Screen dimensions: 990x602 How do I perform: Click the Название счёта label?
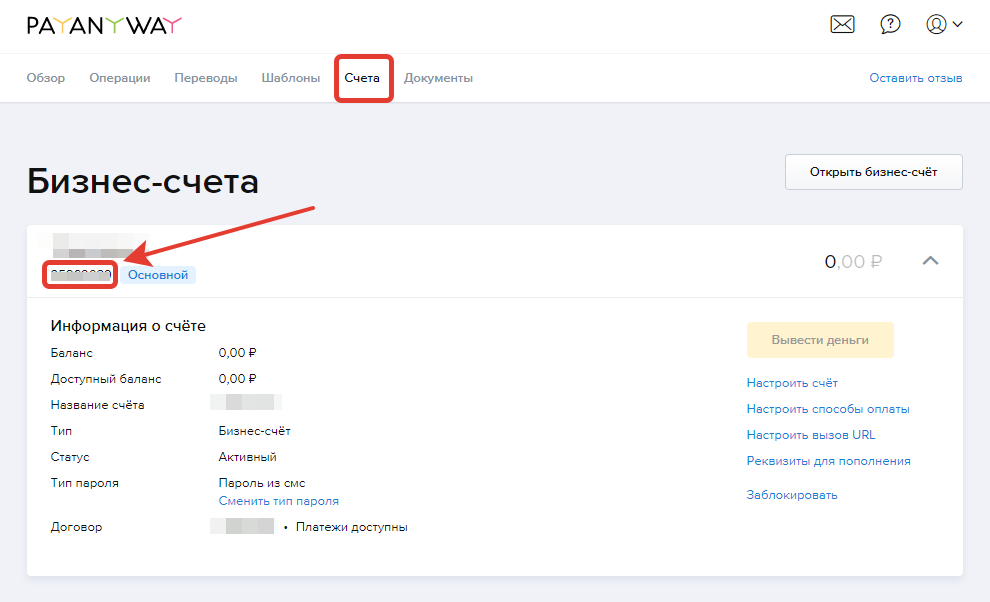(x=97, y=405)
